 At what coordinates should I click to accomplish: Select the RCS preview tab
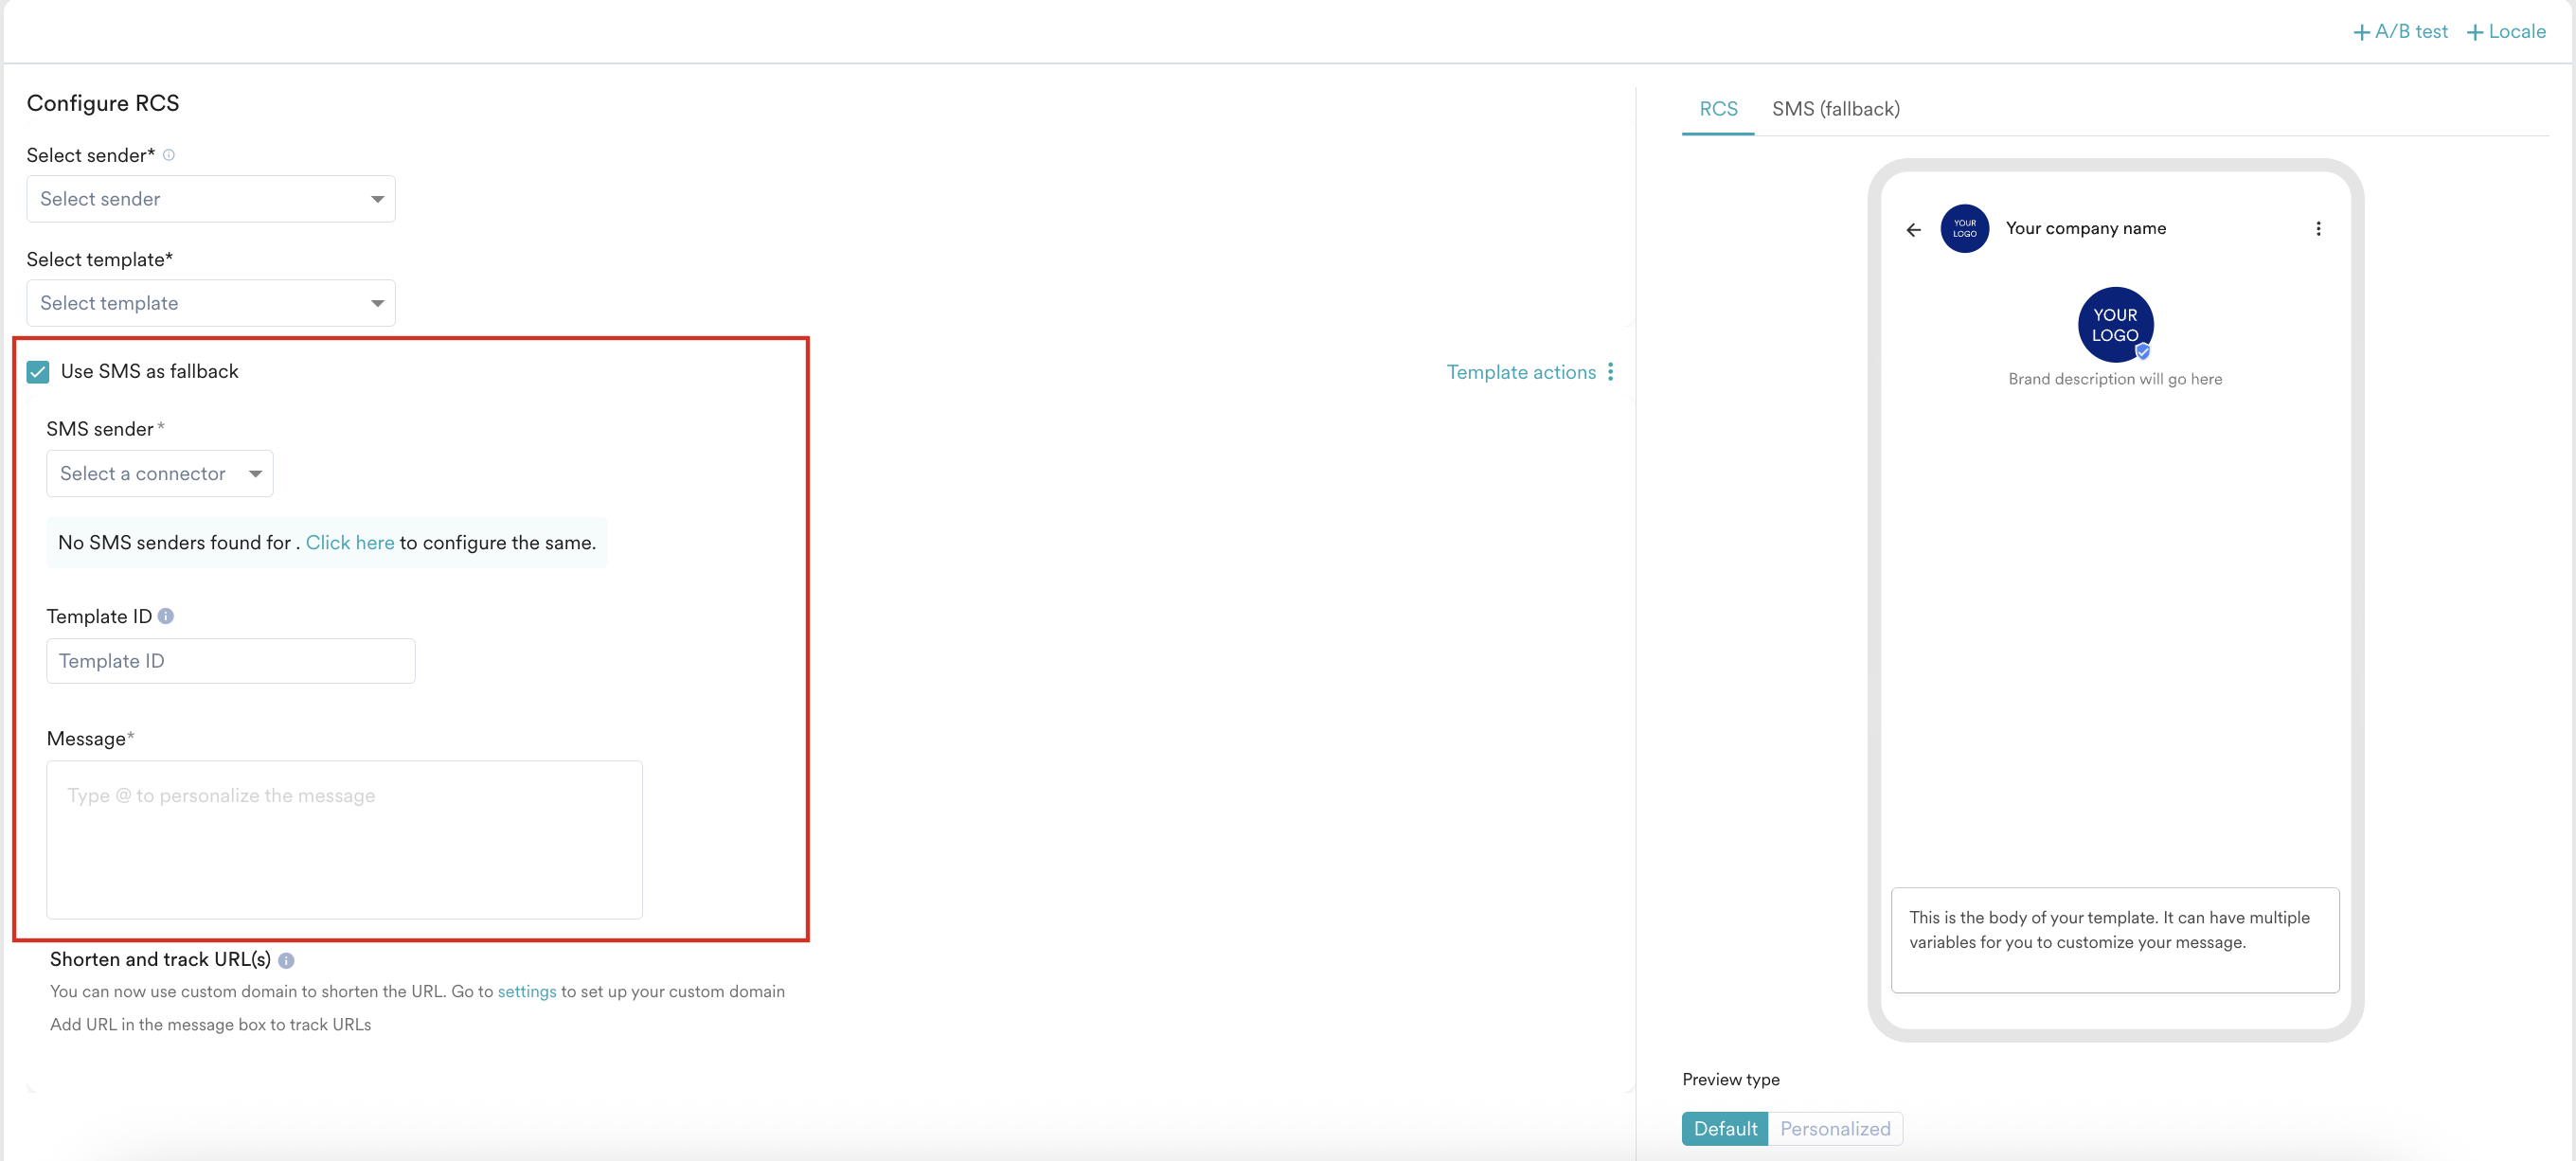[x=1717, y=108]
